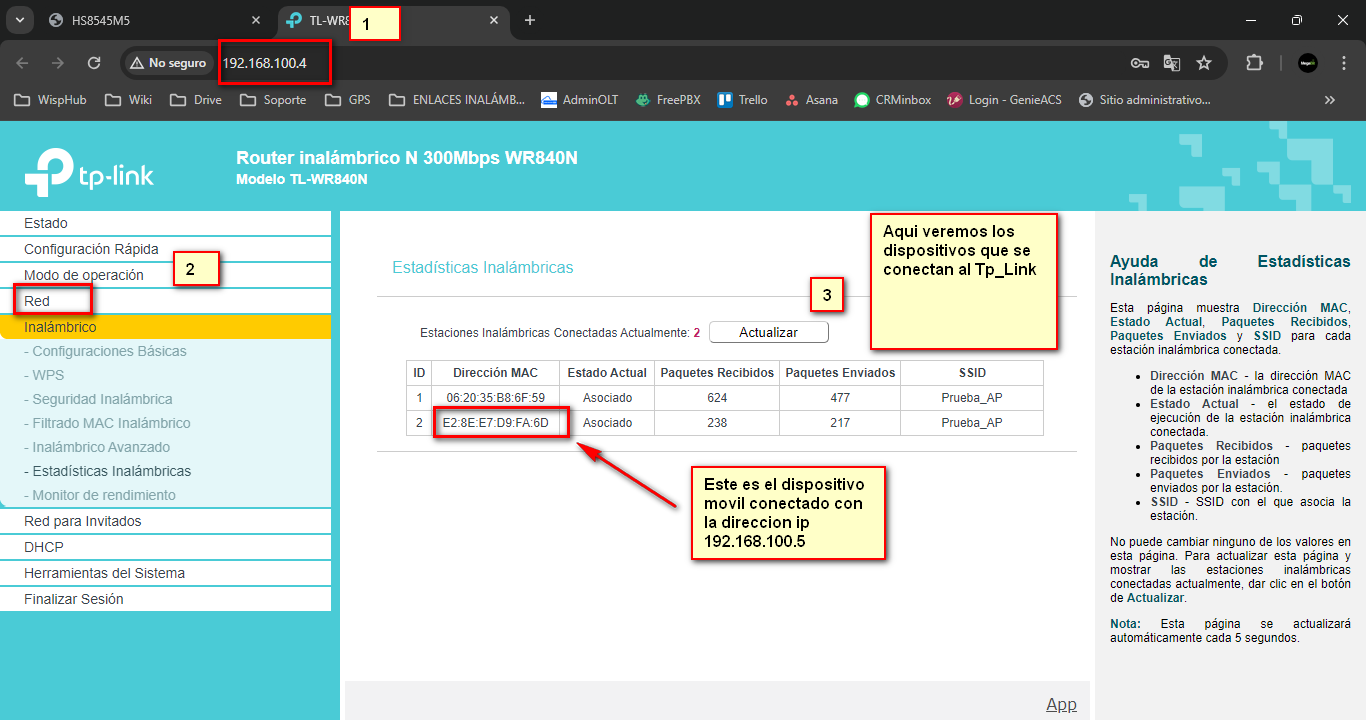Open the Drive bookmark folder
Viewport: 1366px width, 720px height.
pos(196,100)
